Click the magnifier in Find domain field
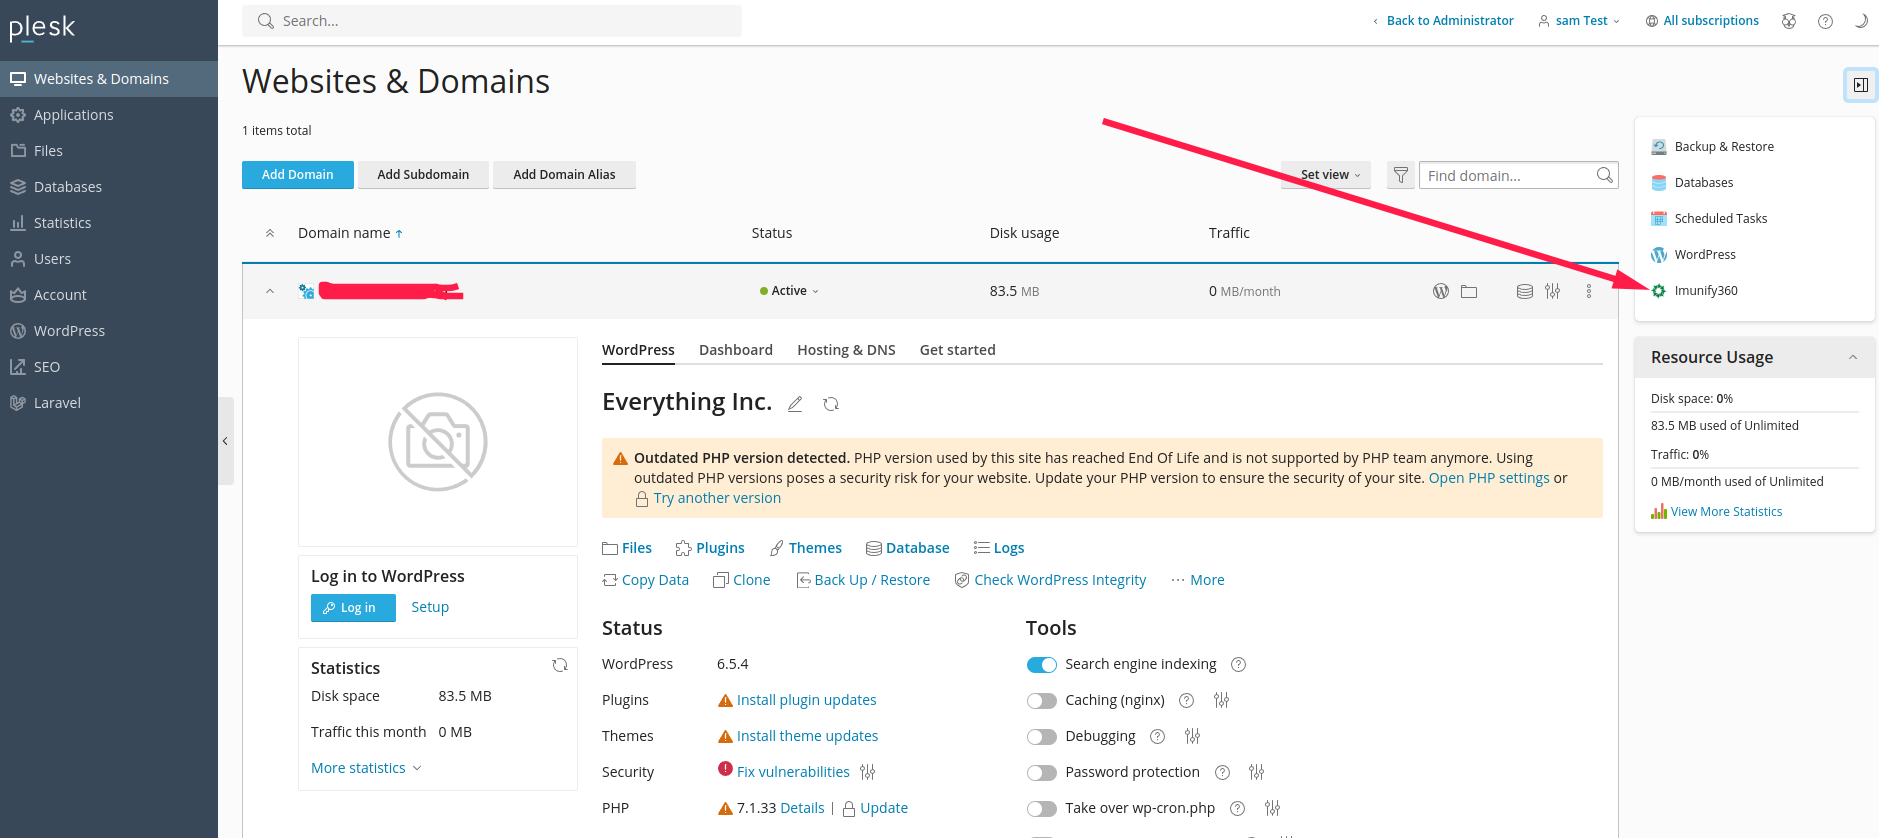 [x=1605, y=175]
